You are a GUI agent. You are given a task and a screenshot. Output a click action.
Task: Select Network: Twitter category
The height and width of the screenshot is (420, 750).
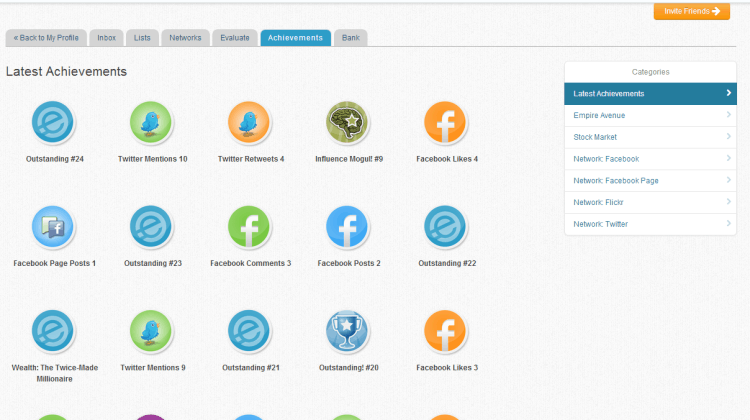tap(651, 224)
